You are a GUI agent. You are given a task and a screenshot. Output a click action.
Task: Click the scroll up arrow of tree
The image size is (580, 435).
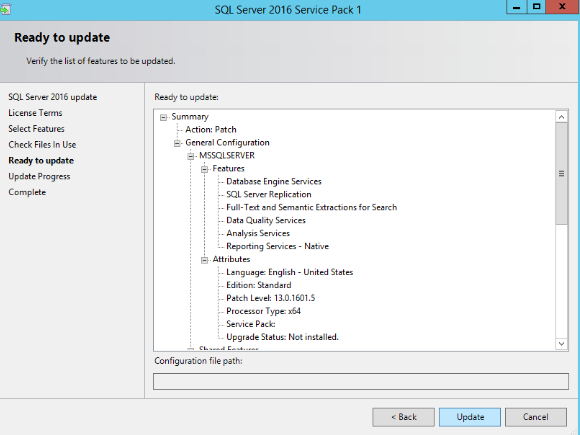pos(561,117)
